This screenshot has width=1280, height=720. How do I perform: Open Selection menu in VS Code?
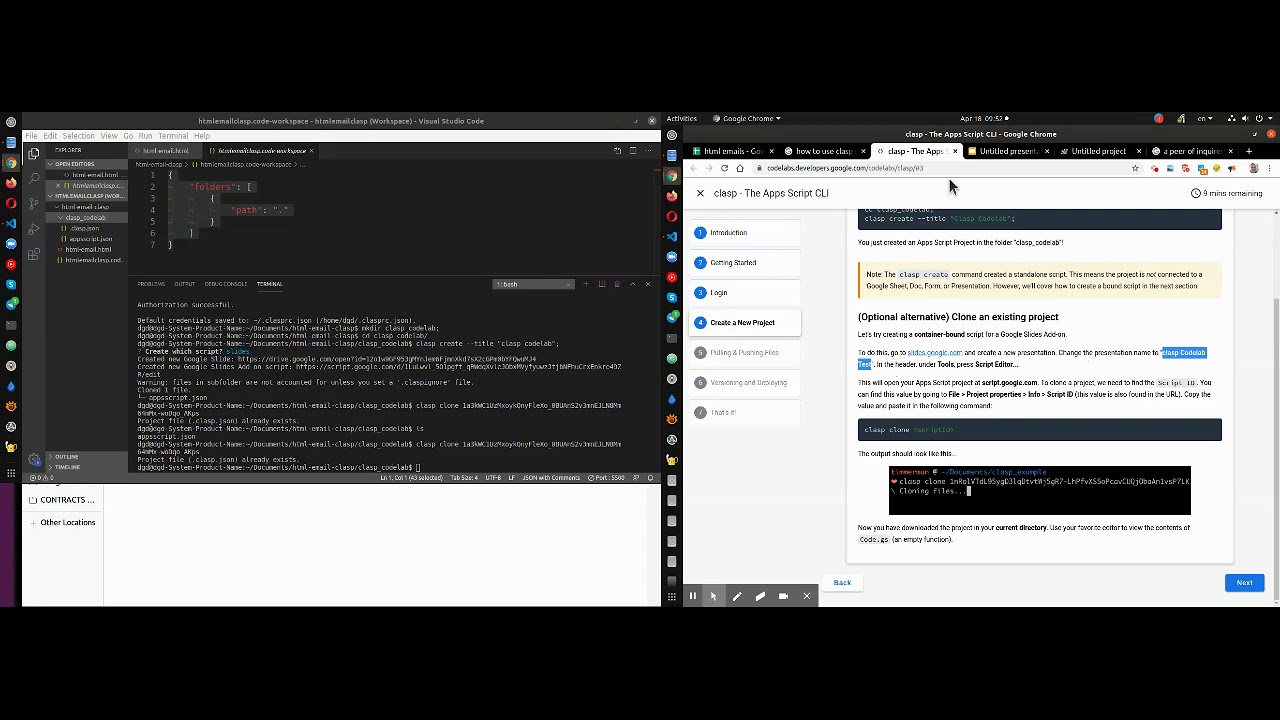pos(78,136)
